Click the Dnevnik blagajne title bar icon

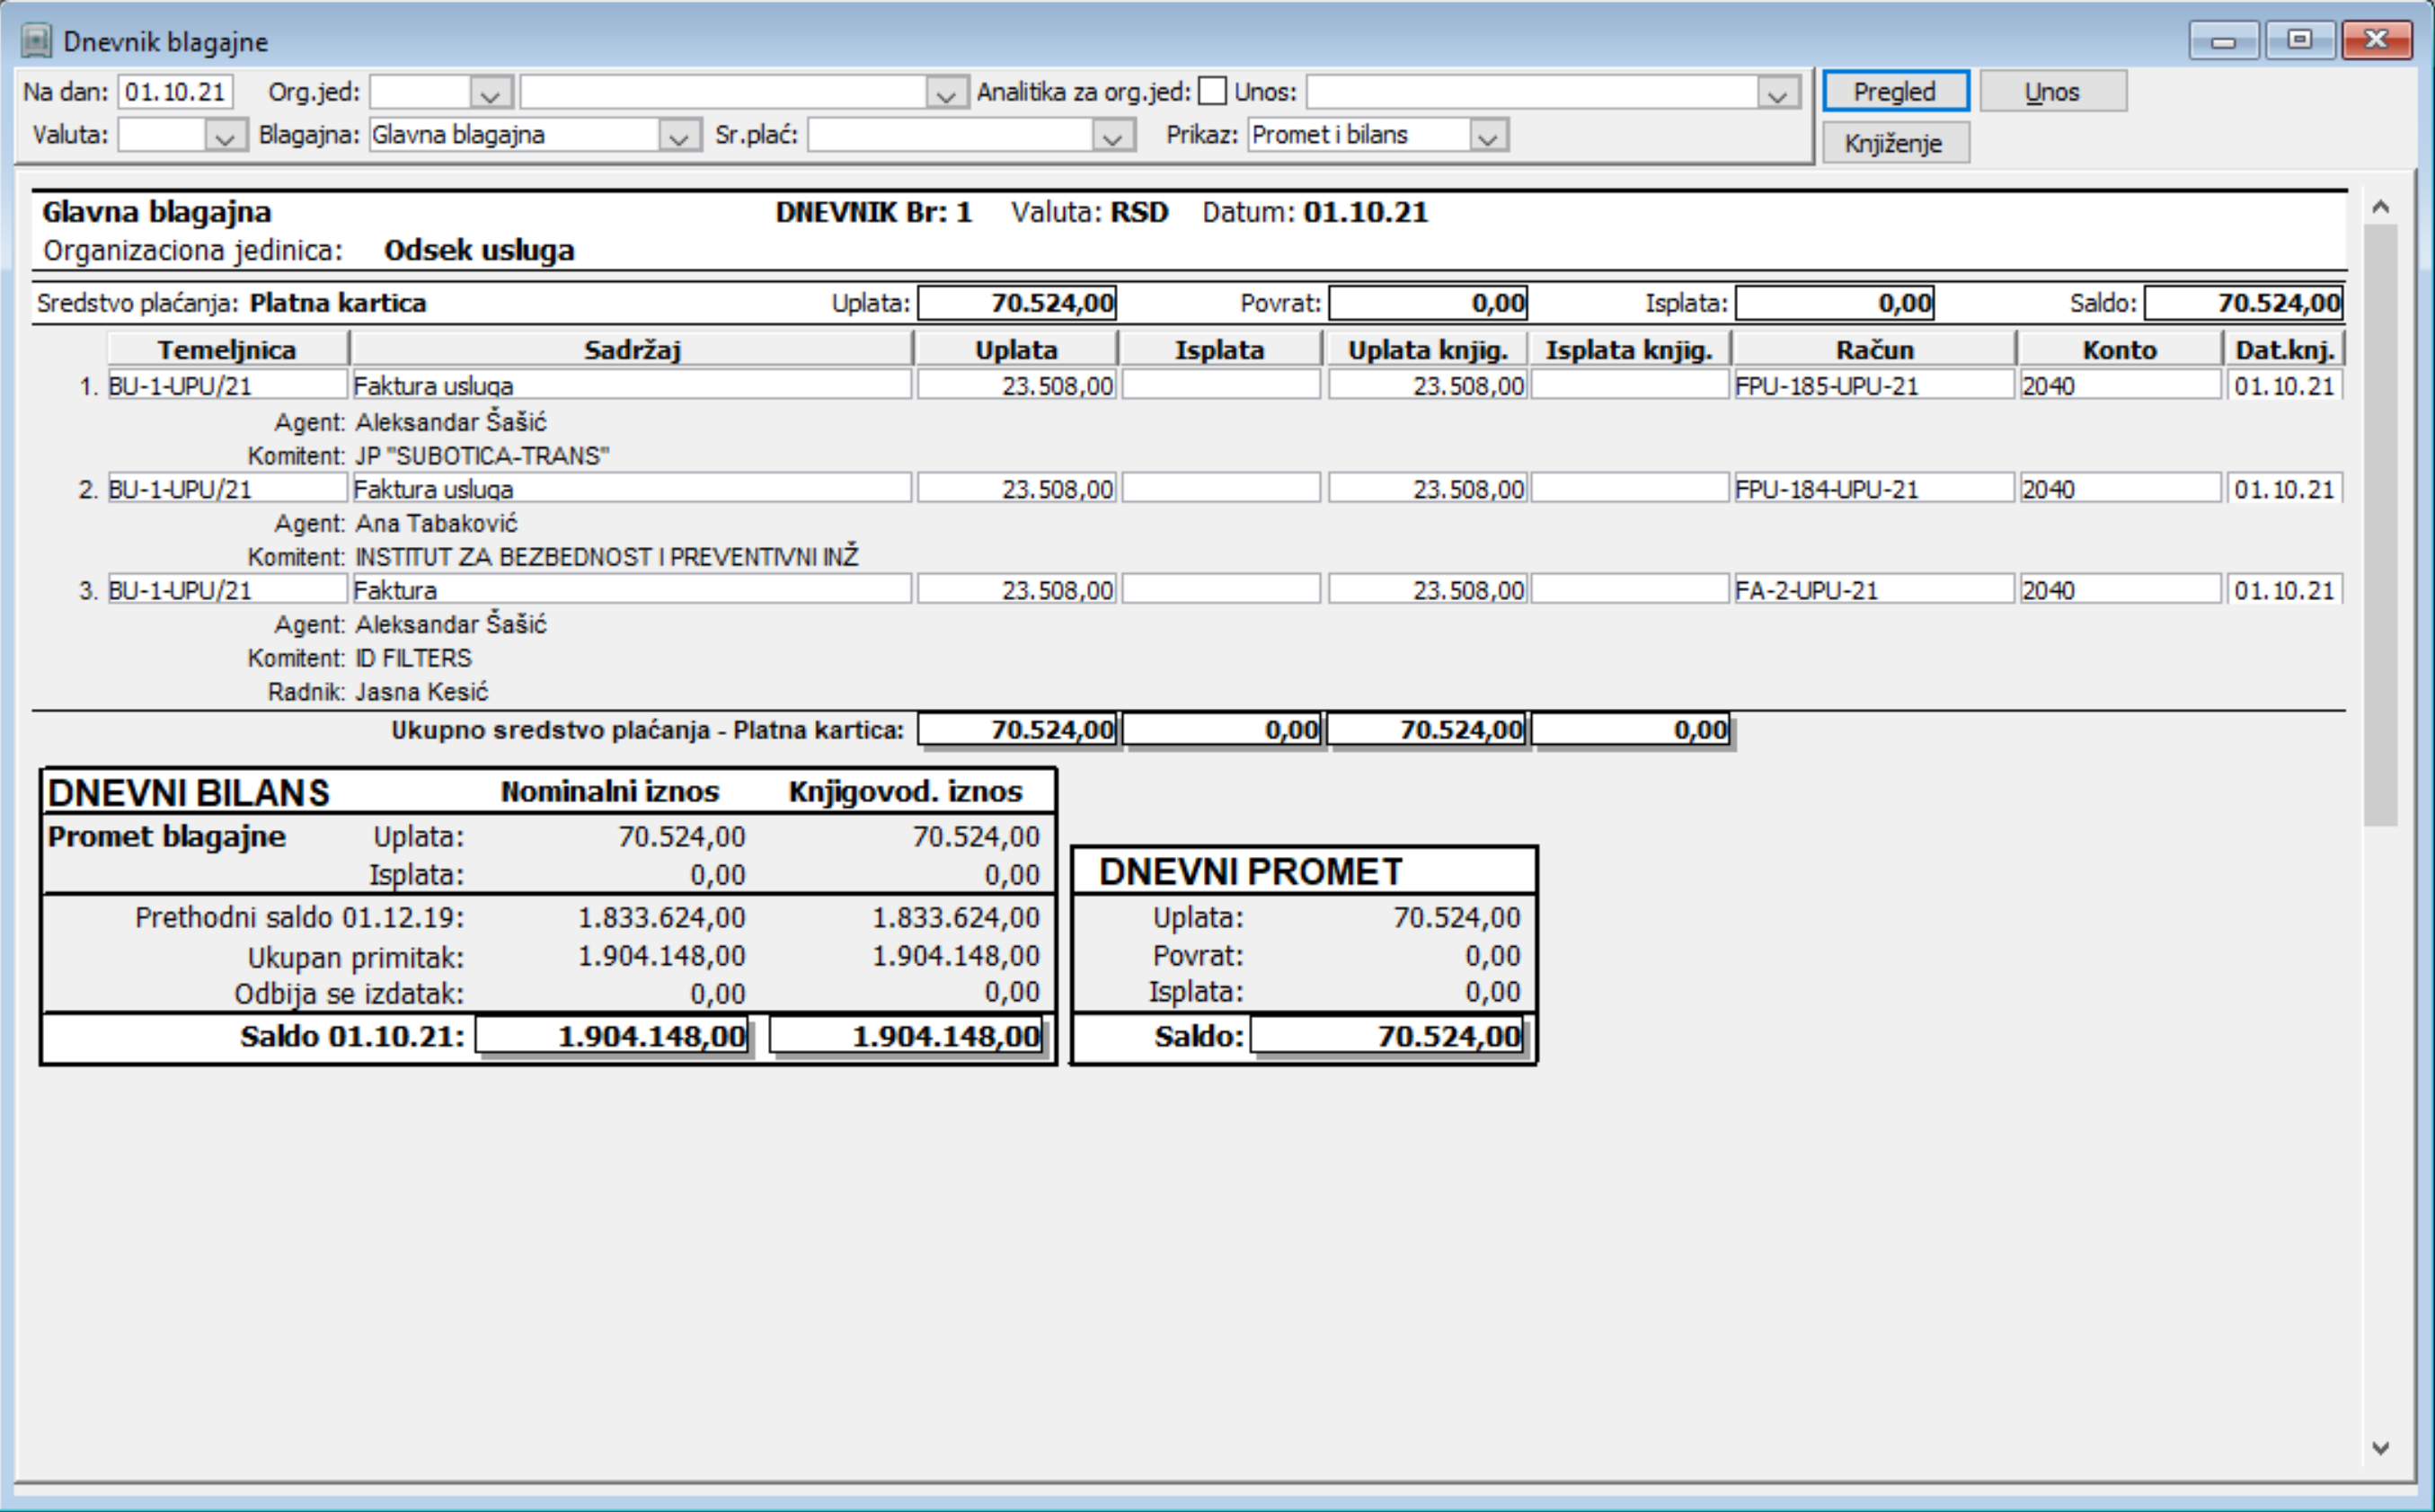click(36, 41)
